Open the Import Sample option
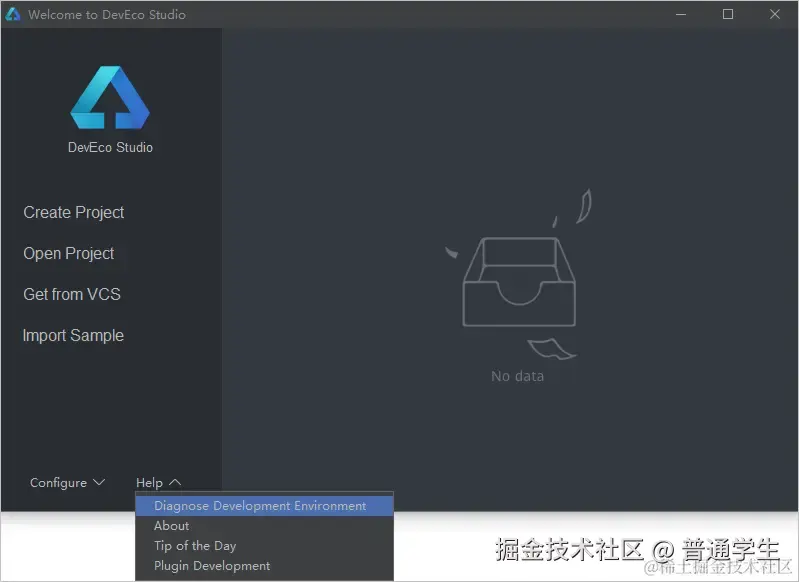Screen dimensions: 799x582 pyautogui.click(x=73, y=335)
